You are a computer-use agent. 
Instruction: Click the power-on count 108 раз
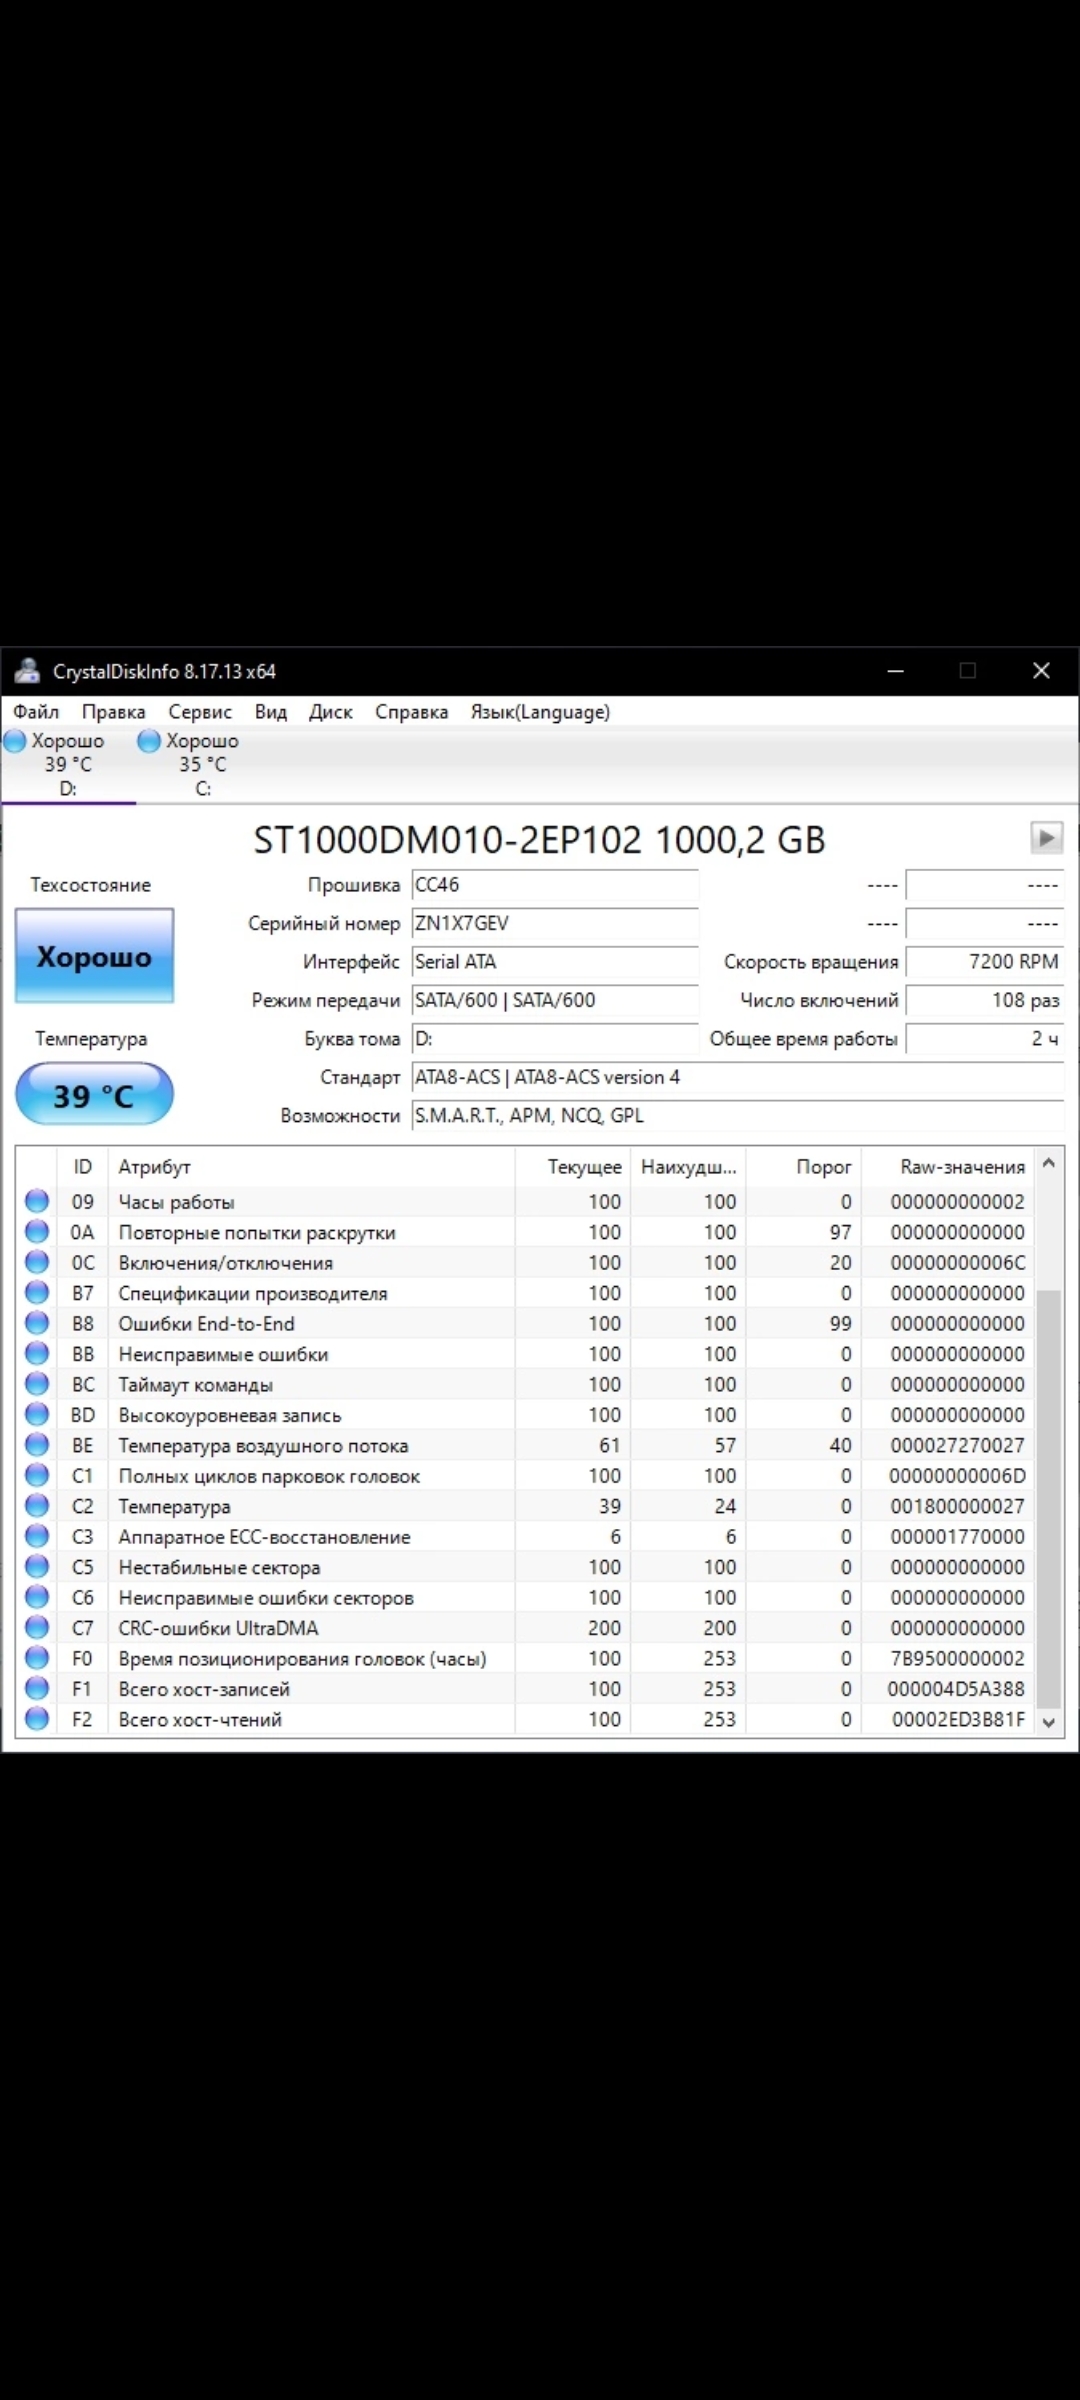point(984,1000)
